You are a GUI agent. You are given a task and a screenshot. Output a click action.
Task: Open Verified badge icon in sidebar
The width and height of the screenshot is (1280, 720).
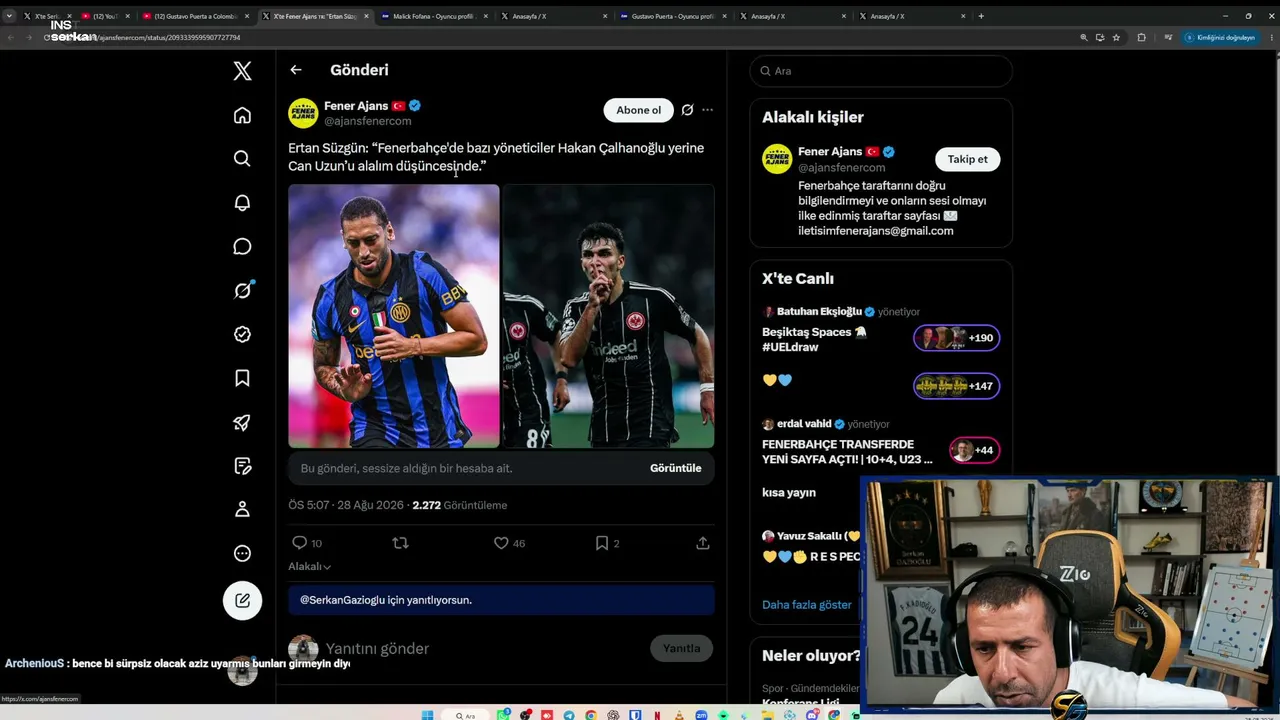pos(242,334)
